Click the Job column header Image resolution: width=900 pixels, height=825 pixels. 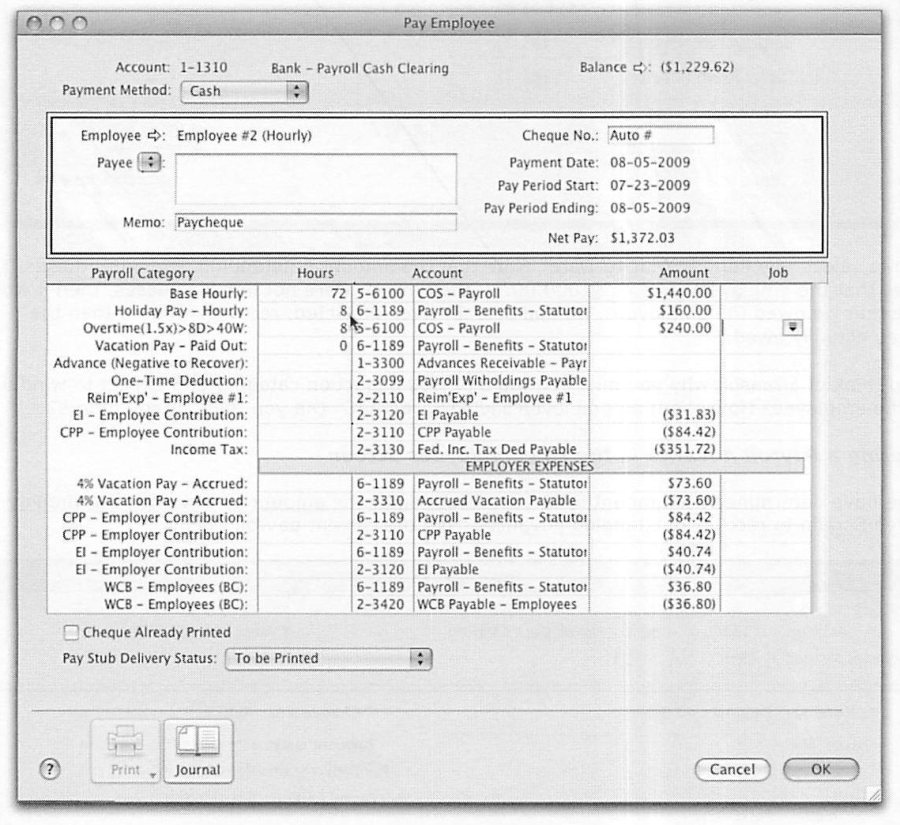[778, 273]
